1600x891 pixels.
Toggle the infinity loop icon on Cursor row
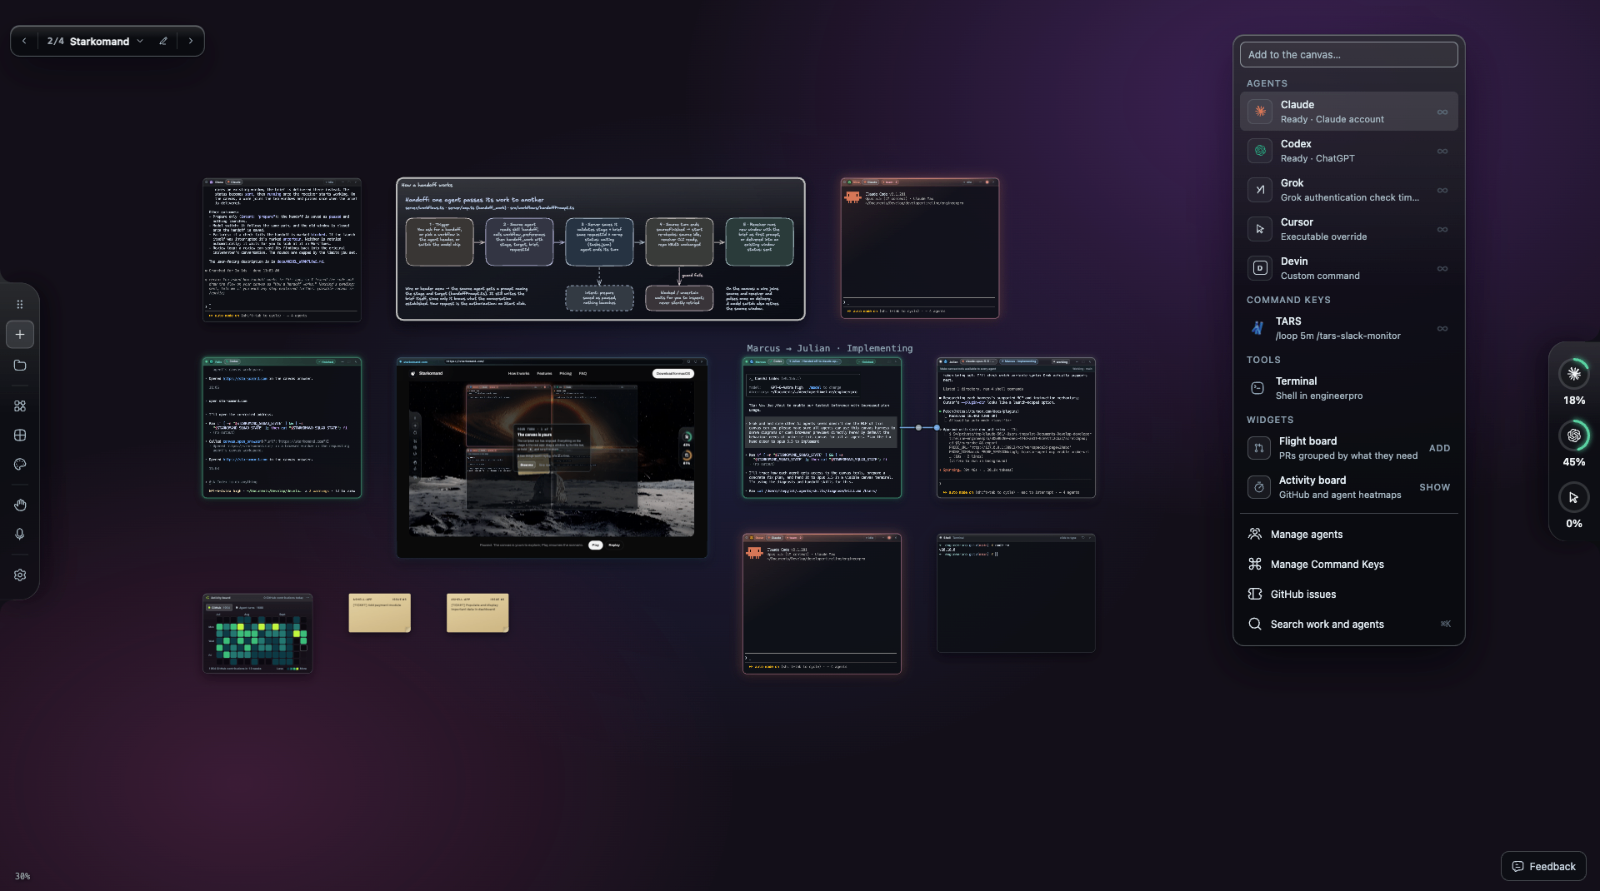[1442, 229]
